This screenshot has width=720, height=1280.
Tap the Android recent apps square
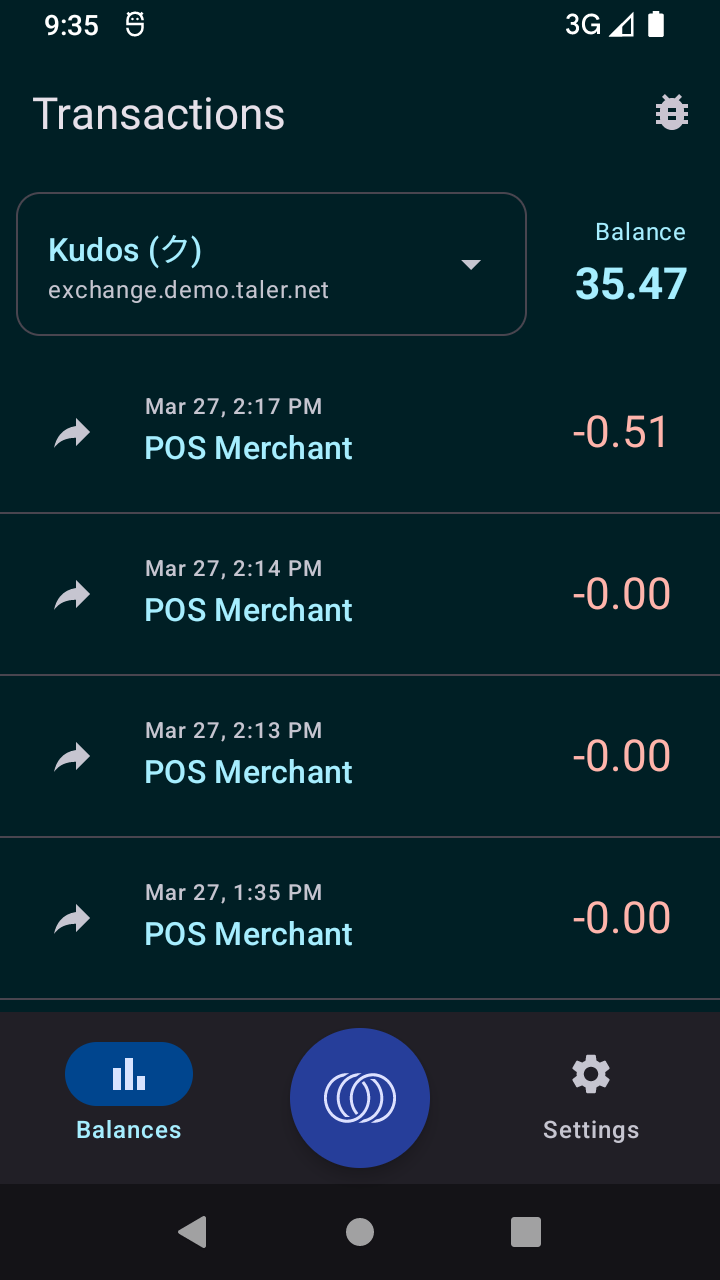pos(526,1232)
